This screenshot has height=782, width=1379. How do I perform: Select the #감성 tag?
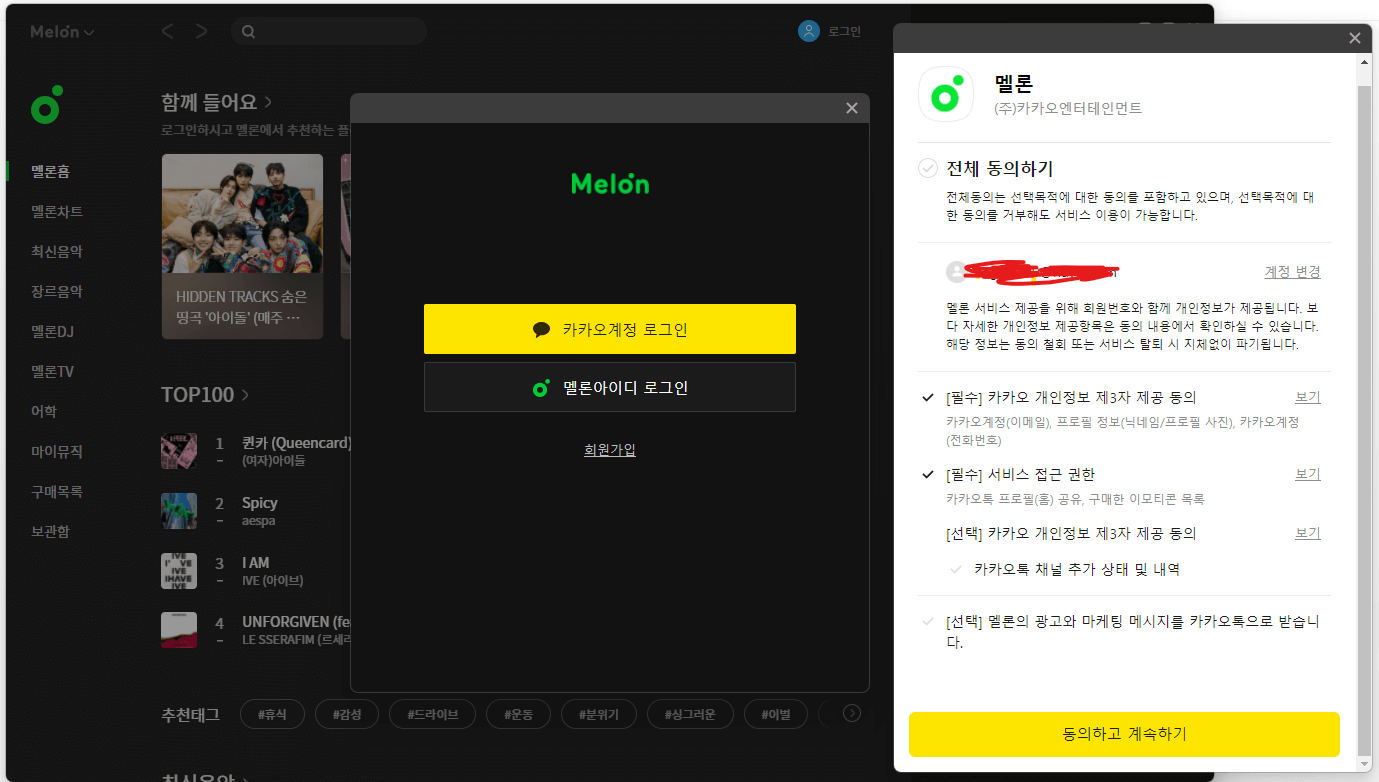[x=347, y=714]
